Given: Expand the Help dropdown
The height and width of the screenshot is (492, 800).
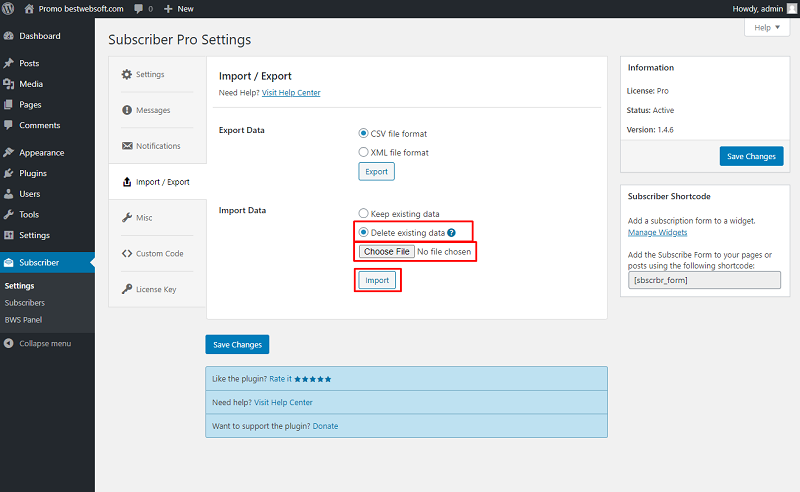Looking at the screenshot, I should point(767,28).
